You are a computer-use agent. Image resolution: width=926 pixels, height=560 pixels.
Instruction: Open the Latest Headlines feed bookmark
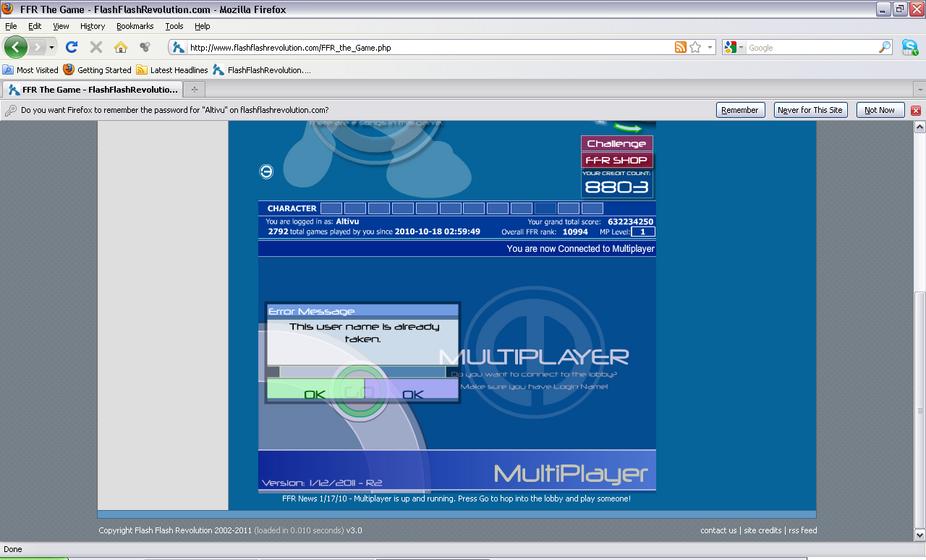click(172, 70)
